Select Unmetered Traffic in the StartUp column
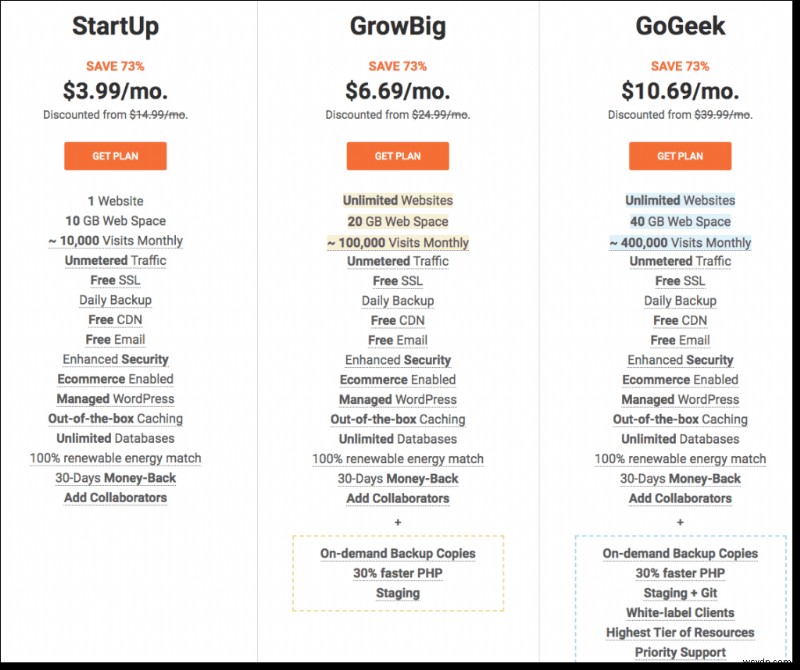800x670 pixels. pyautogui.click(x=115, y=261)
